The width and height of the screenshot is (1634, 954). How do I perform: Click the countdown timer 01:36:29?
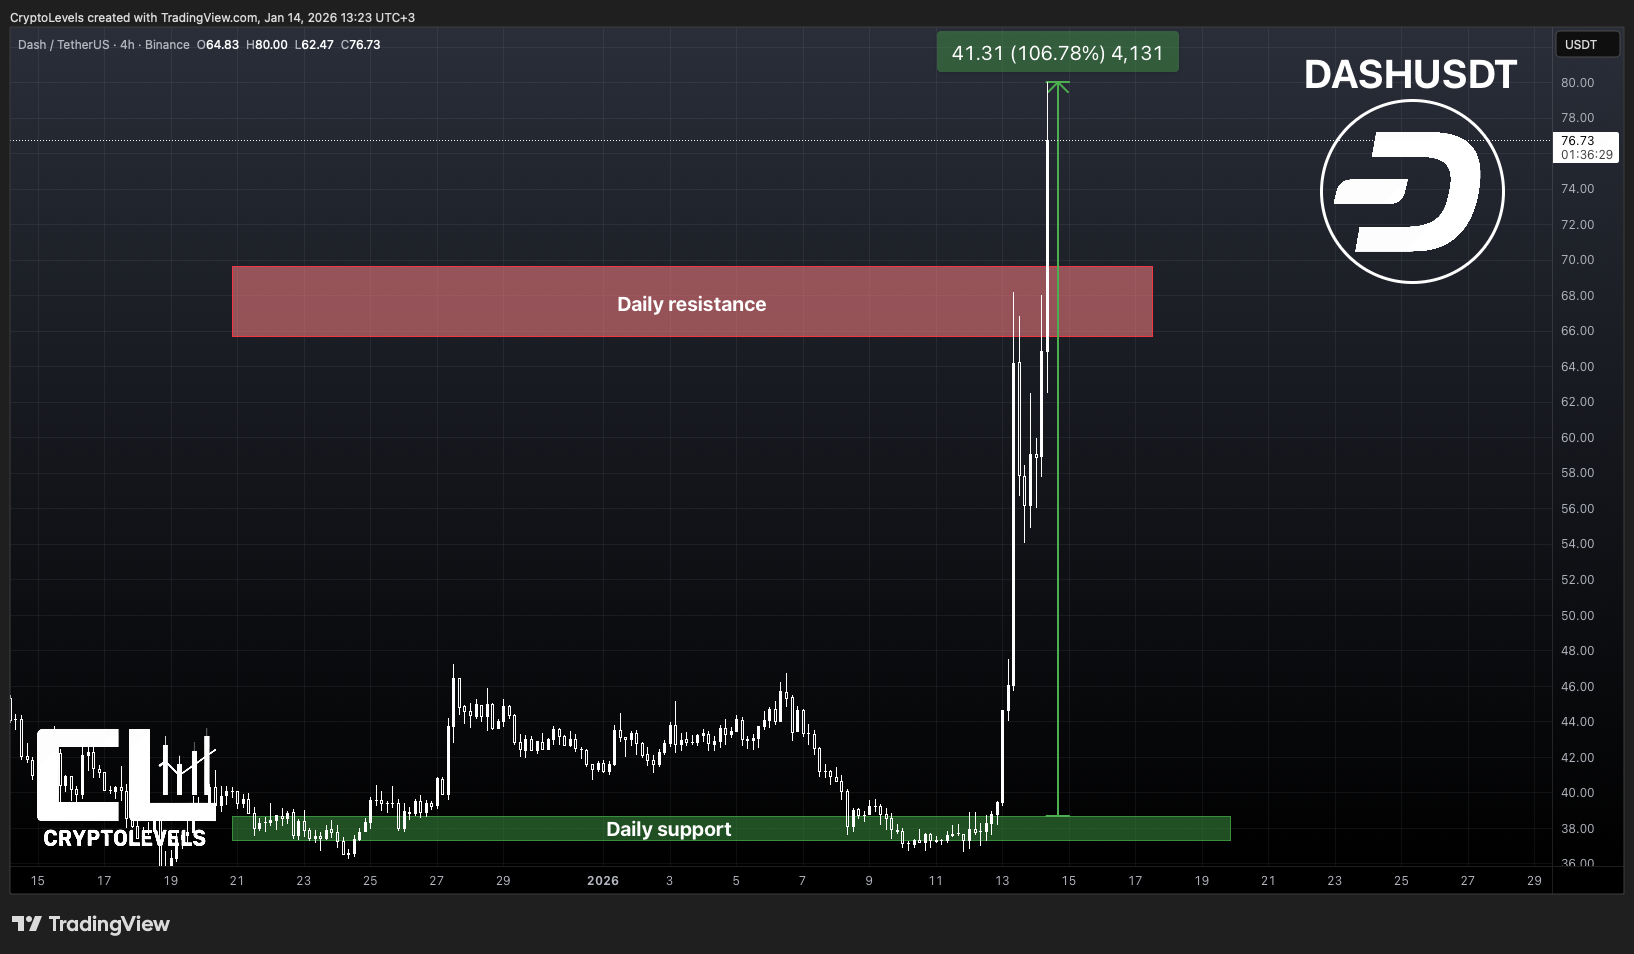tap(1587, 155)
